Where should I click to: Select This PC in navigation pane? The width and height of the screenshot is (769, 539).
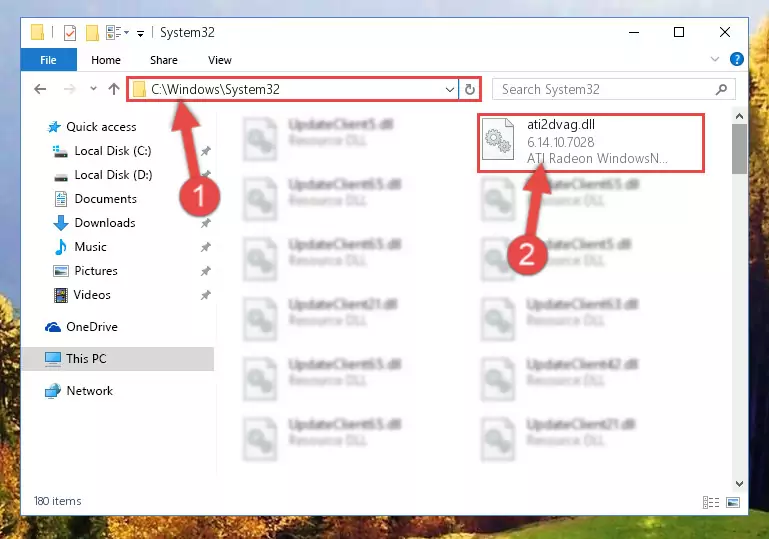[118, 359]
